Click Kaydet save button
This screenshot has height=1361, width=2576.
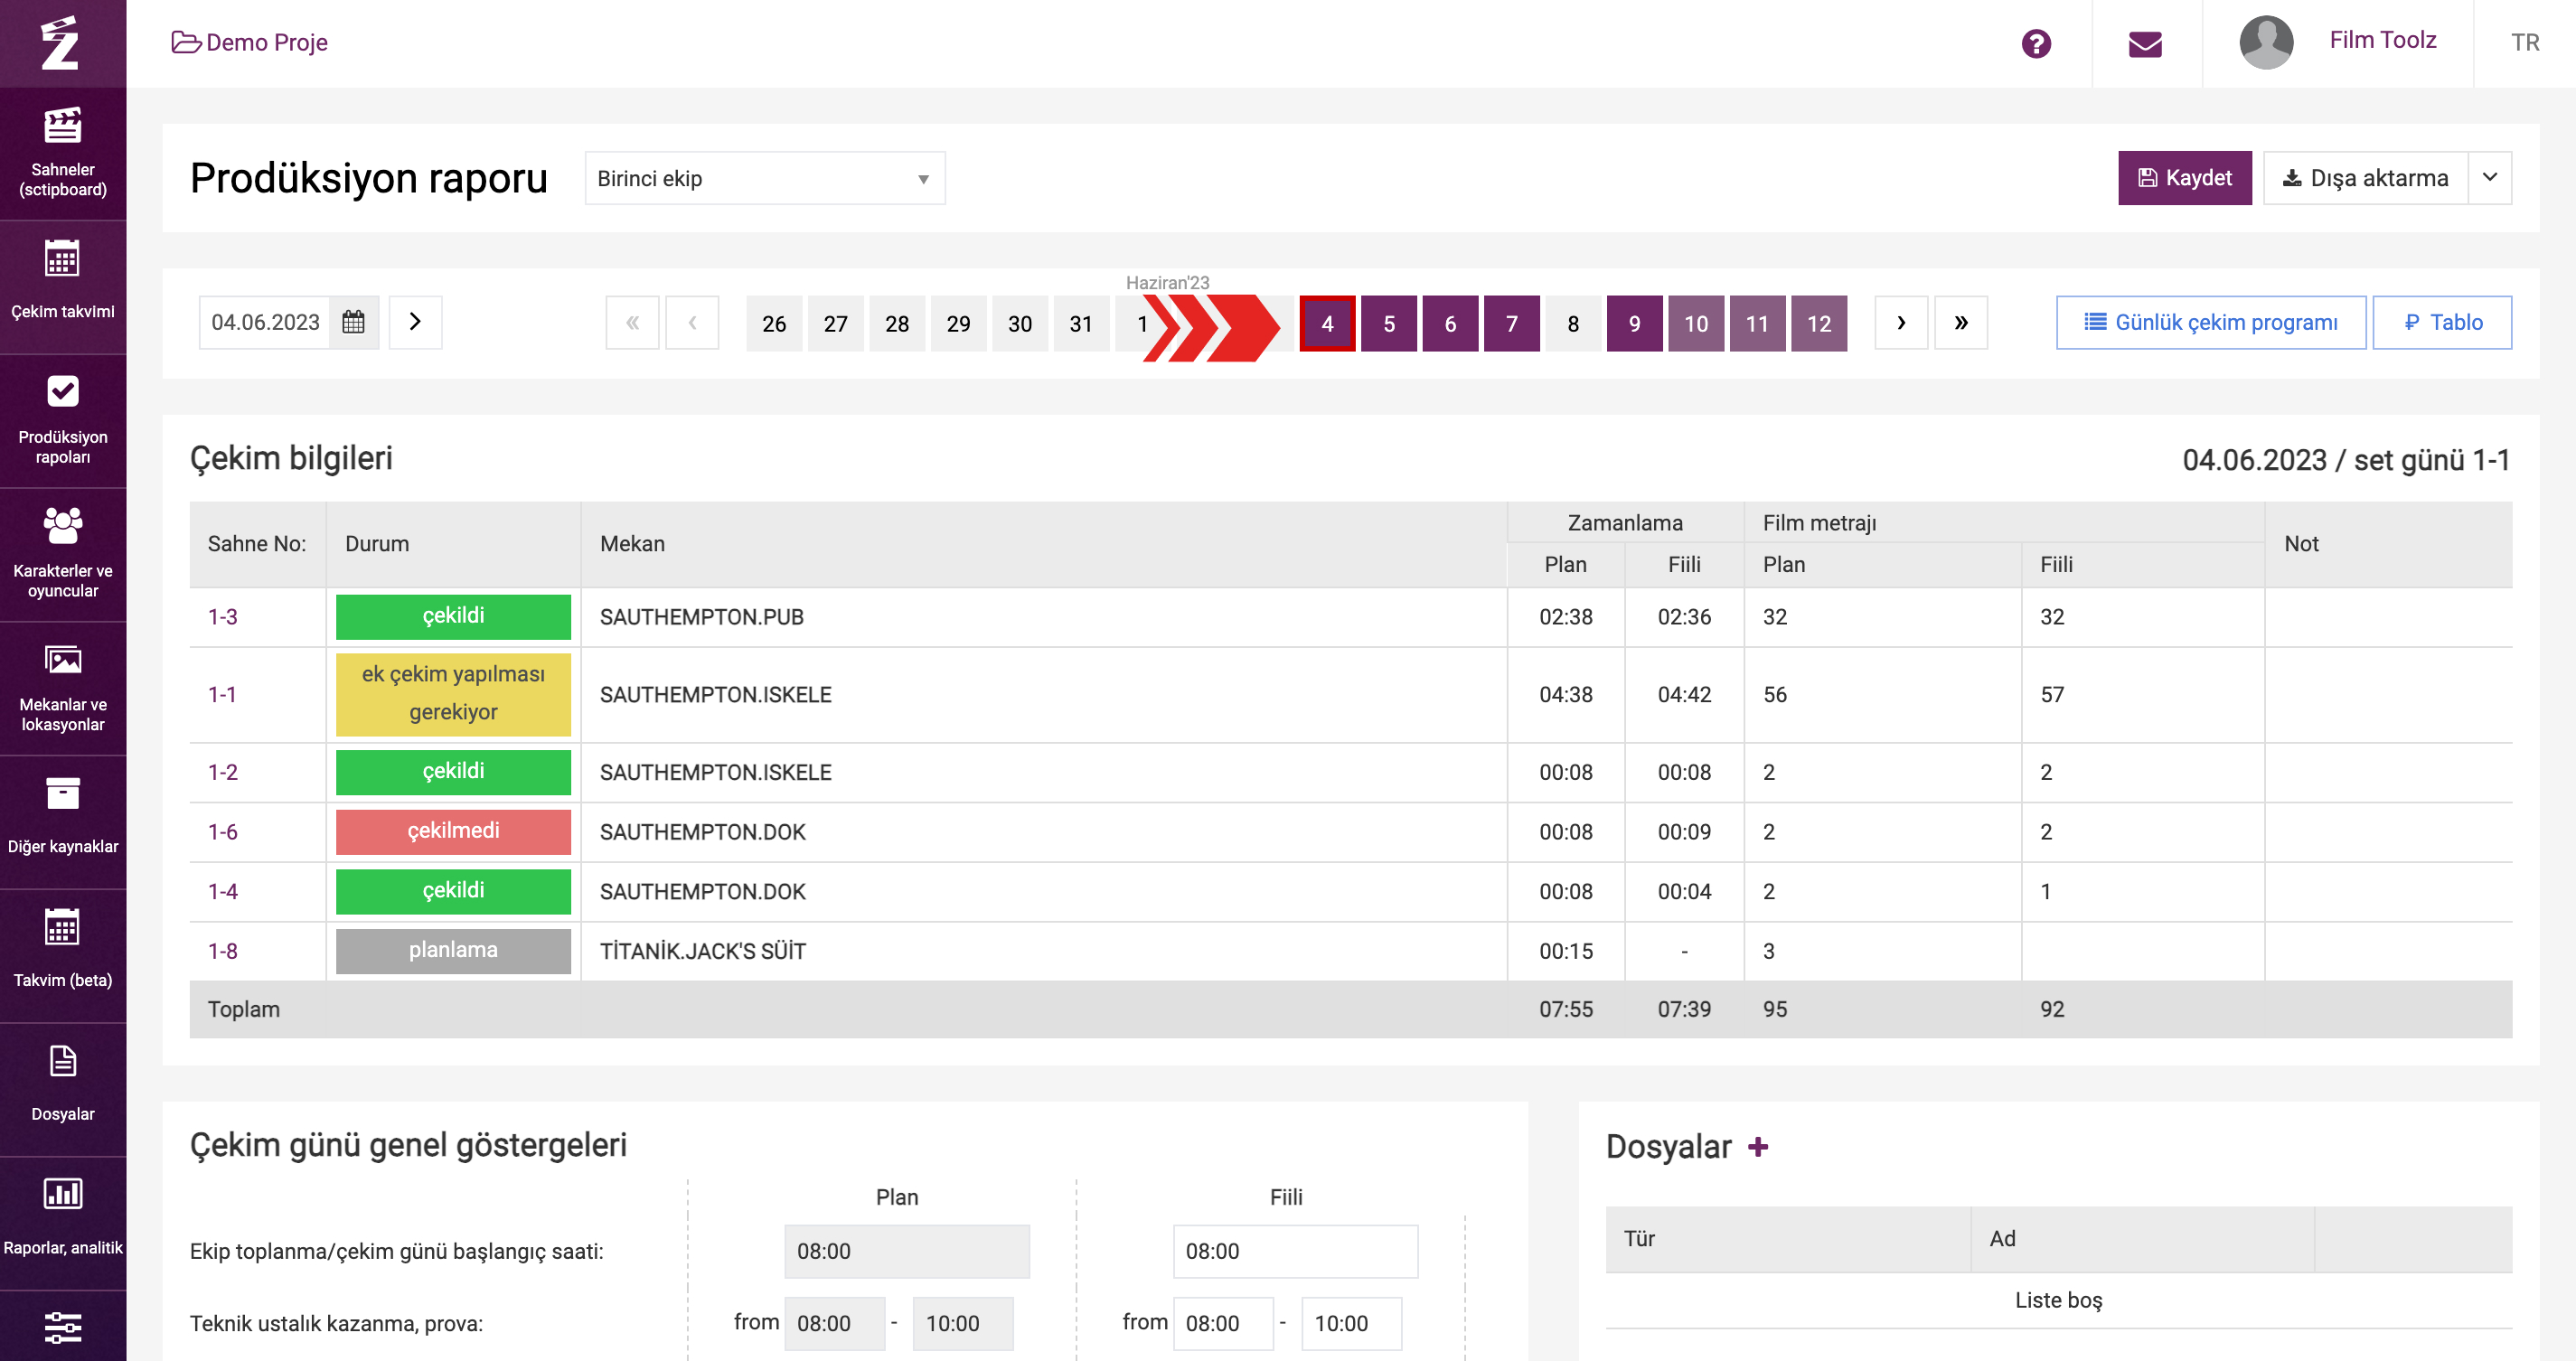tap(2185, 178)
